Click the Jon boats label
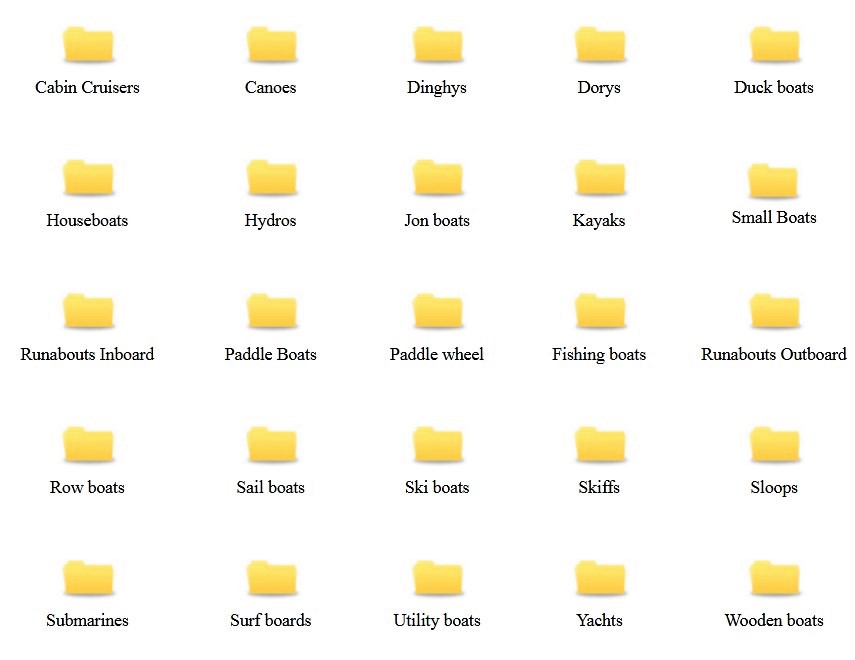The width and height of the screenshot is (855, 660). (437, 220)
